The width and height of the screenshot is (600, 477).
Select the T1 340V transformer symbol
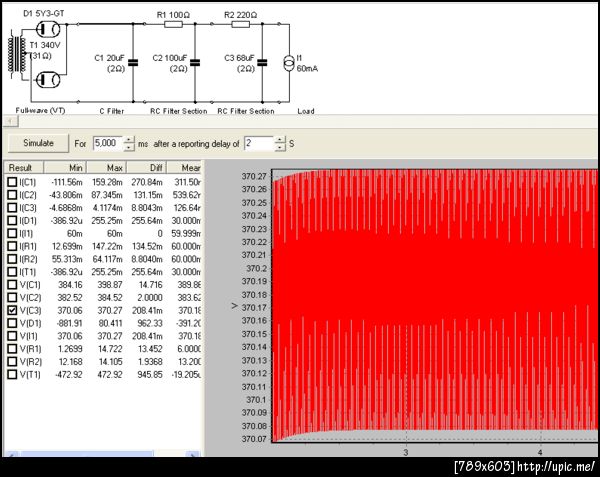pyautogui.click(x=17, y=55)
